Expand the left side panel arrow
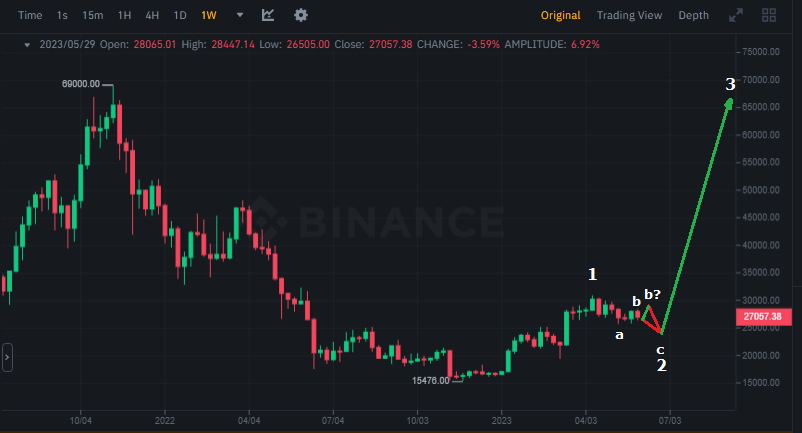Viewport: 802px width, 433px height. (7, 357)
